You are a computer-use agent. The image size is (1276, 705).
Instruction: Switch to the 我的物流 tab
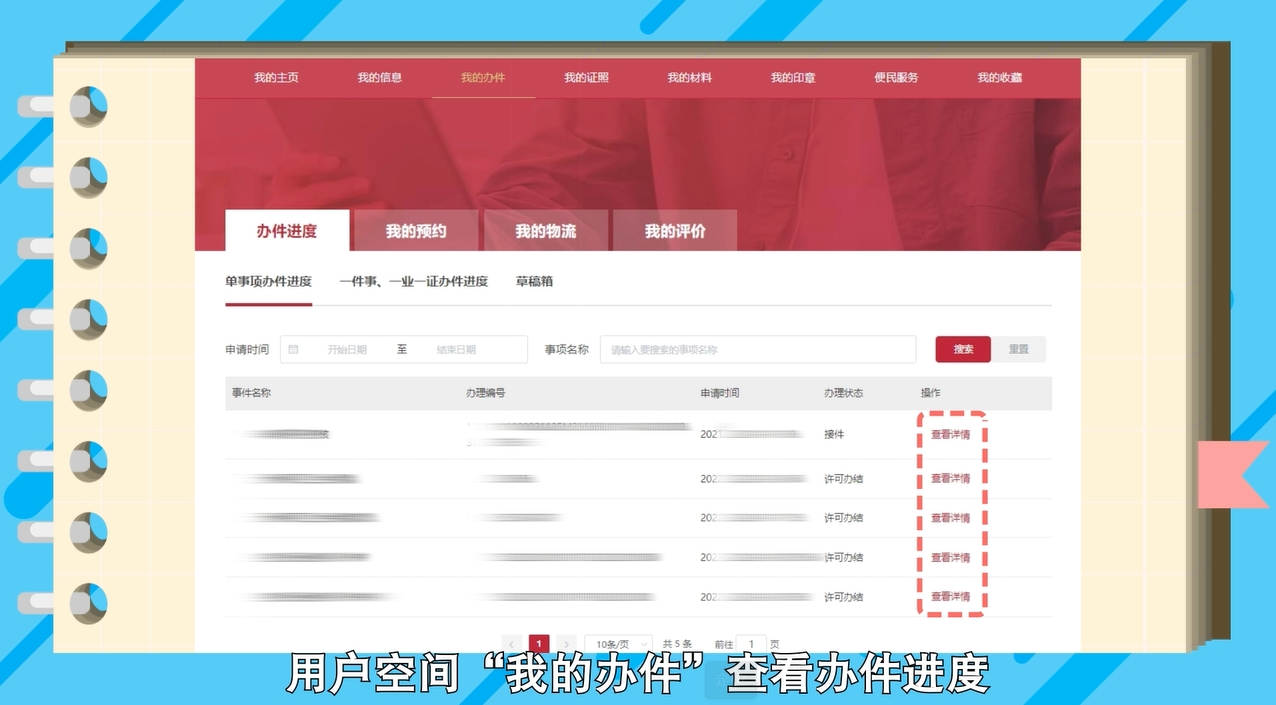tap(546, 230)
